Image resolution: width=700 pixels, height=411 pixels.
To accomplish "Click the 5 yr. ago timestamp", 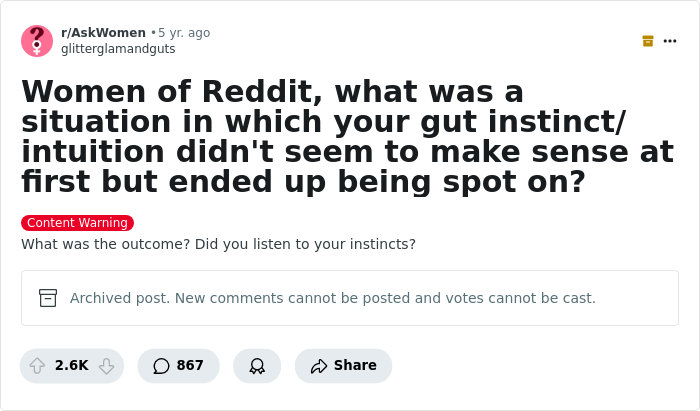I will 184,33.
